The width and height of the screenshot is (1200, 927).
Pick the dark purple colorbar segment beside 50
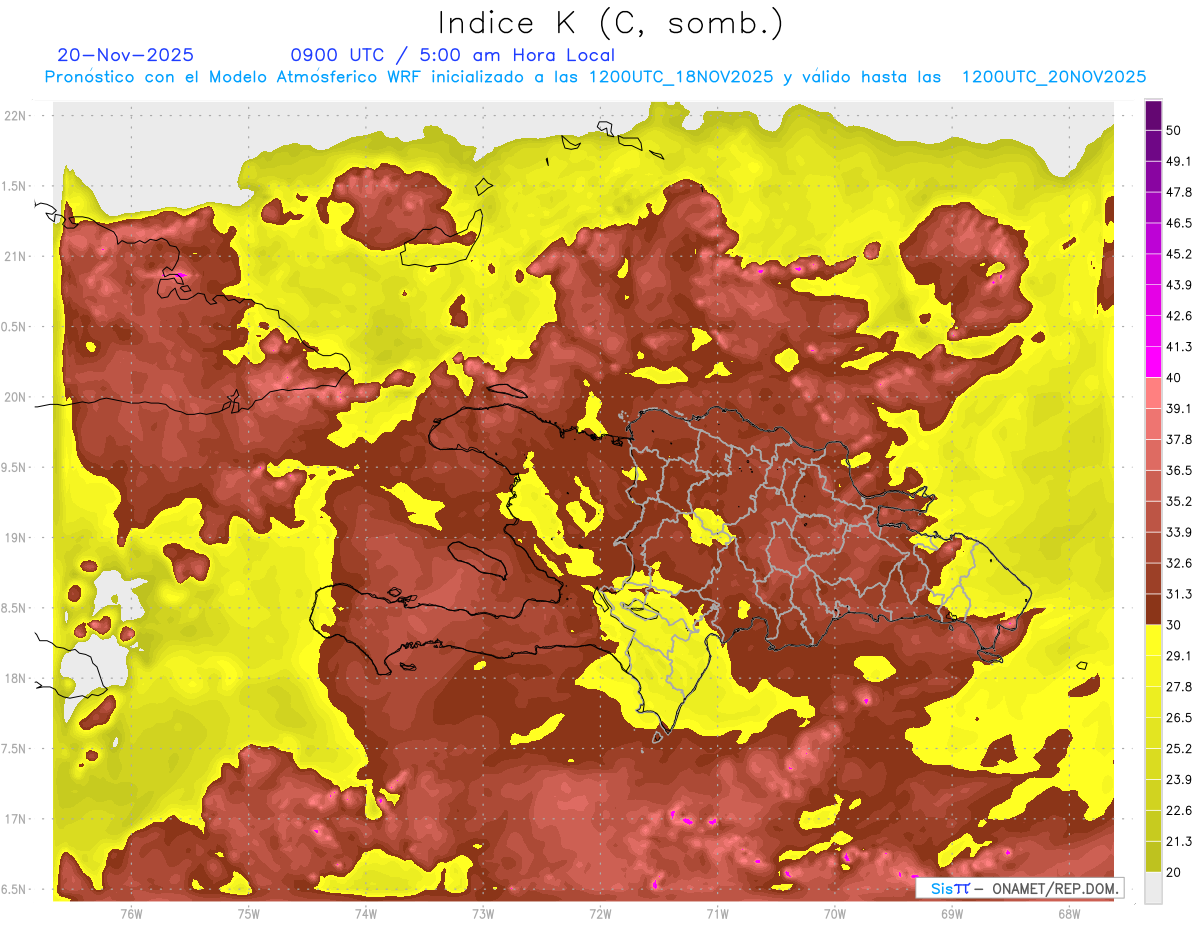click(1153, 115)
